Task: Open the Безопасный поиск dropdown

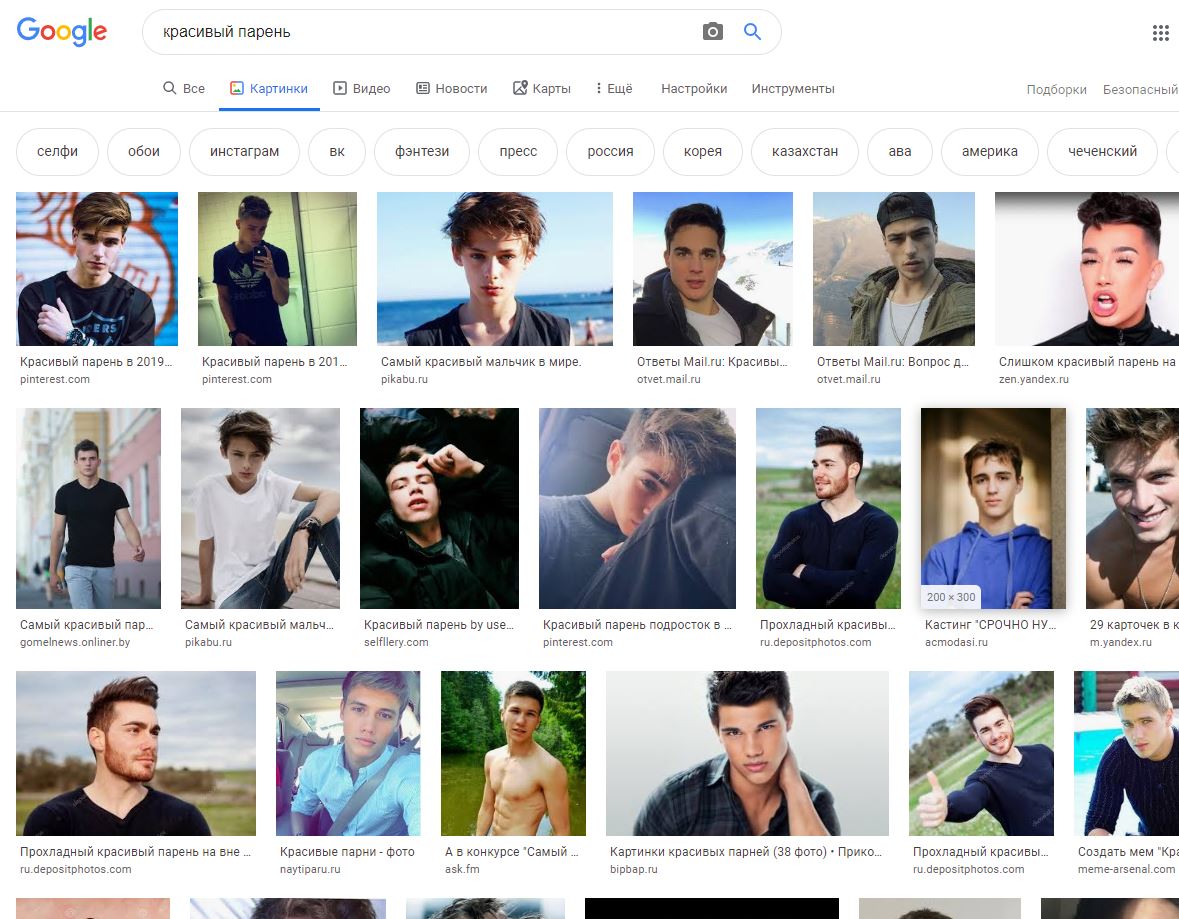Action: point(1141,89)
